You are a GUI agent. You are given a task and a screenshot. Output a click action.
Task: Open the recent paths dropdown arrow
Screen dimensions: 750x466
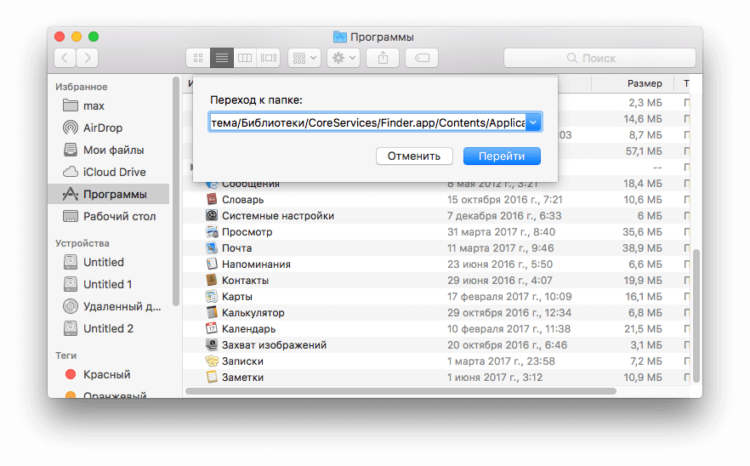point(533,122)
